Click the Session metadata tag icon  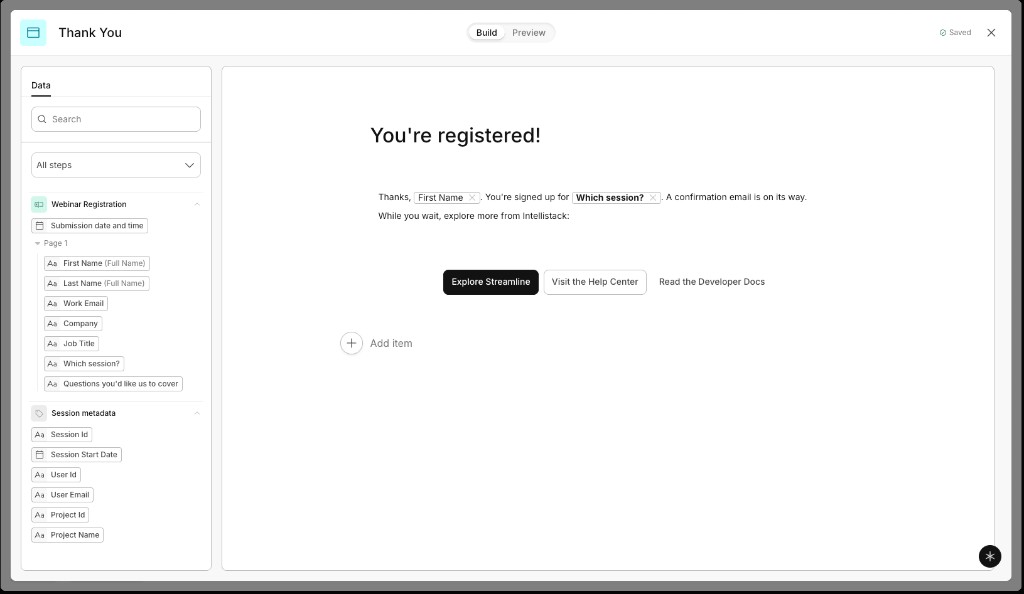click(39, 413)
